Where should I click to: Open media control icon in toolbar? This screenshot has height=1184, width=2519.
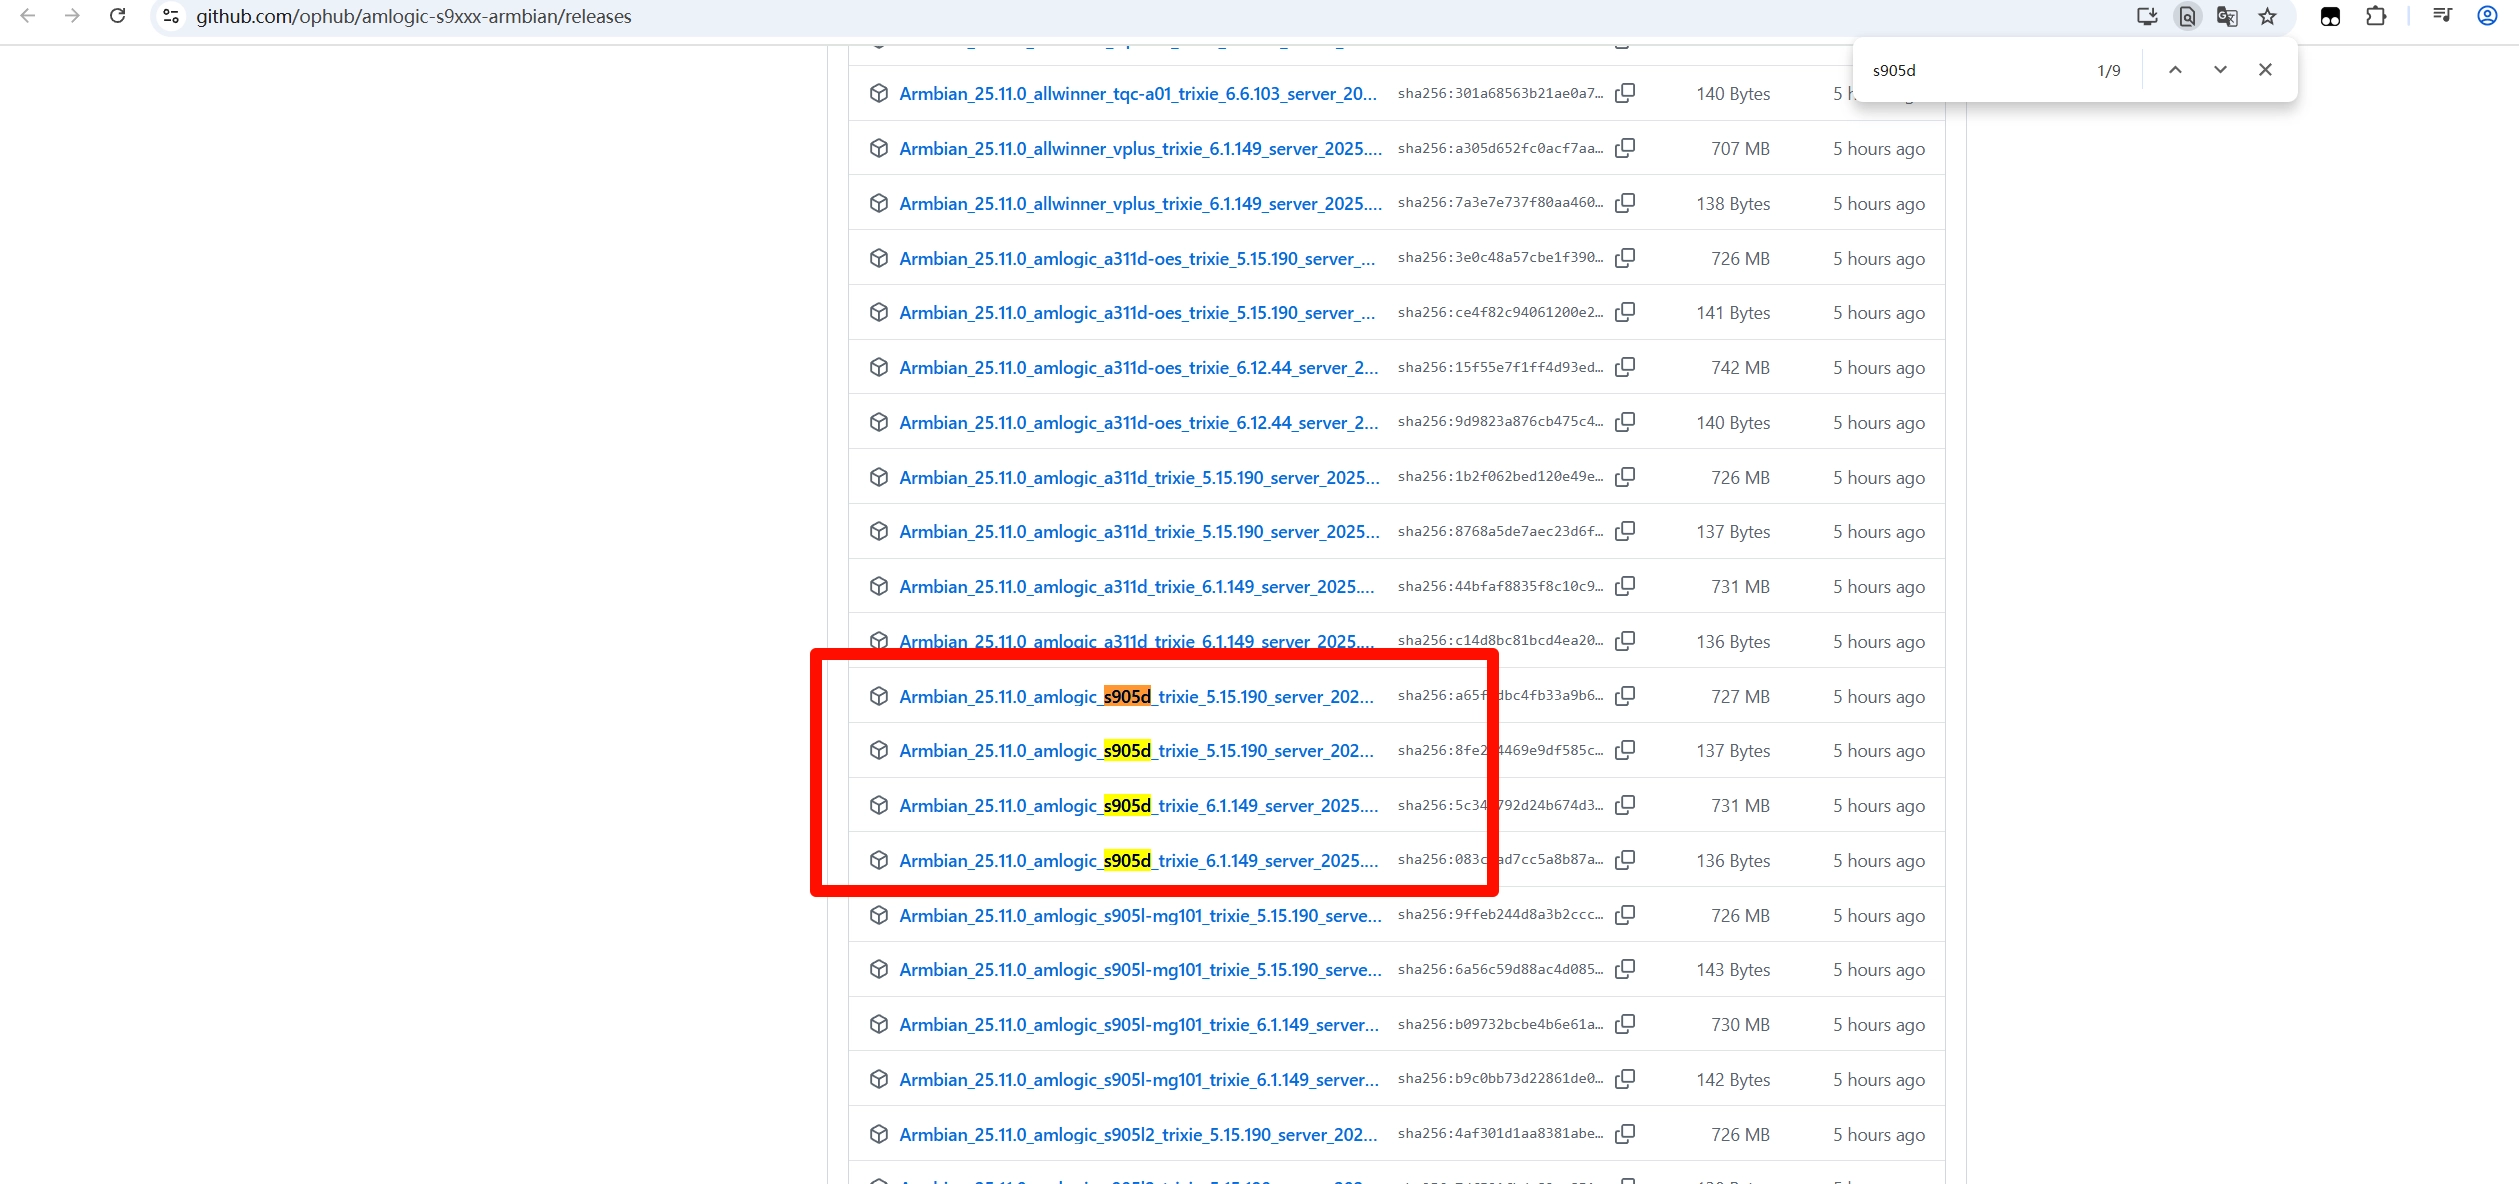(2442, 16)
